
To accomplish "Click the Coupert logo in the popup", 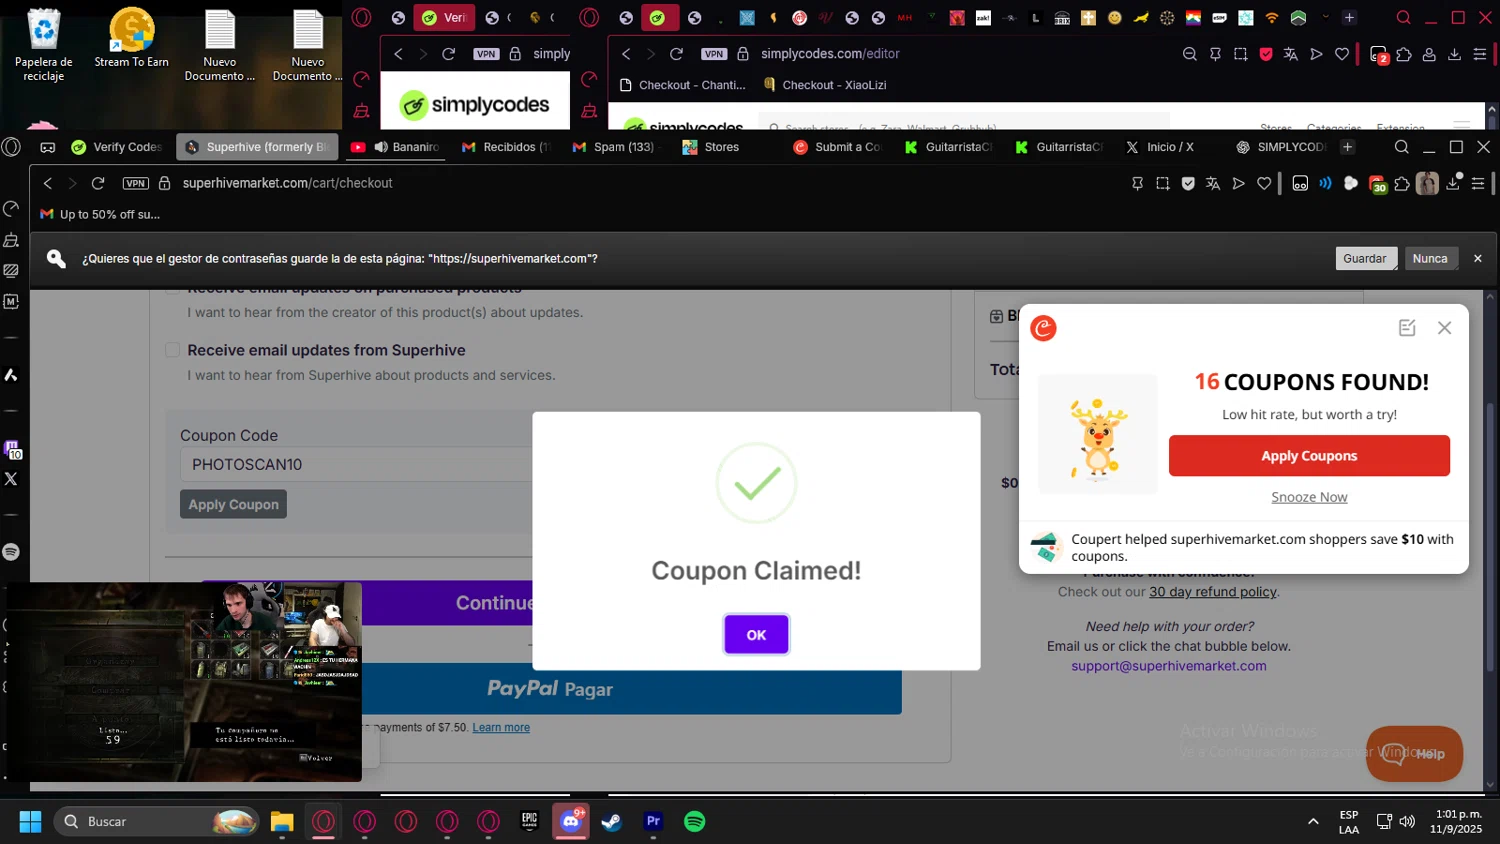I will [x=1043, y=328].
